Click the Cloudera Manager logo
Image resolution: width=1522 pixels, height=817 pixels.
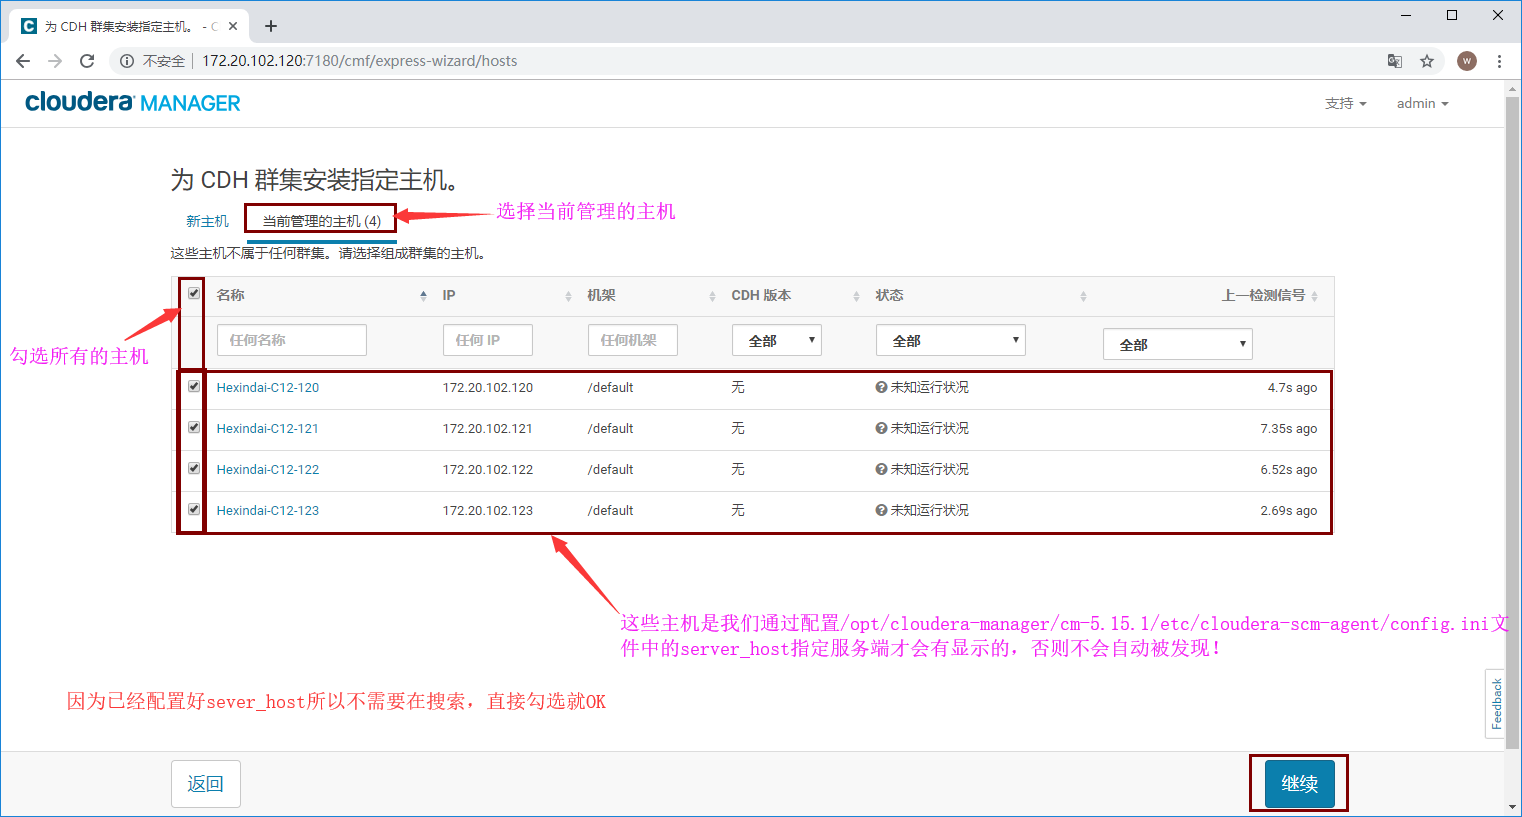pyautogui.click(x=133, y=102)
